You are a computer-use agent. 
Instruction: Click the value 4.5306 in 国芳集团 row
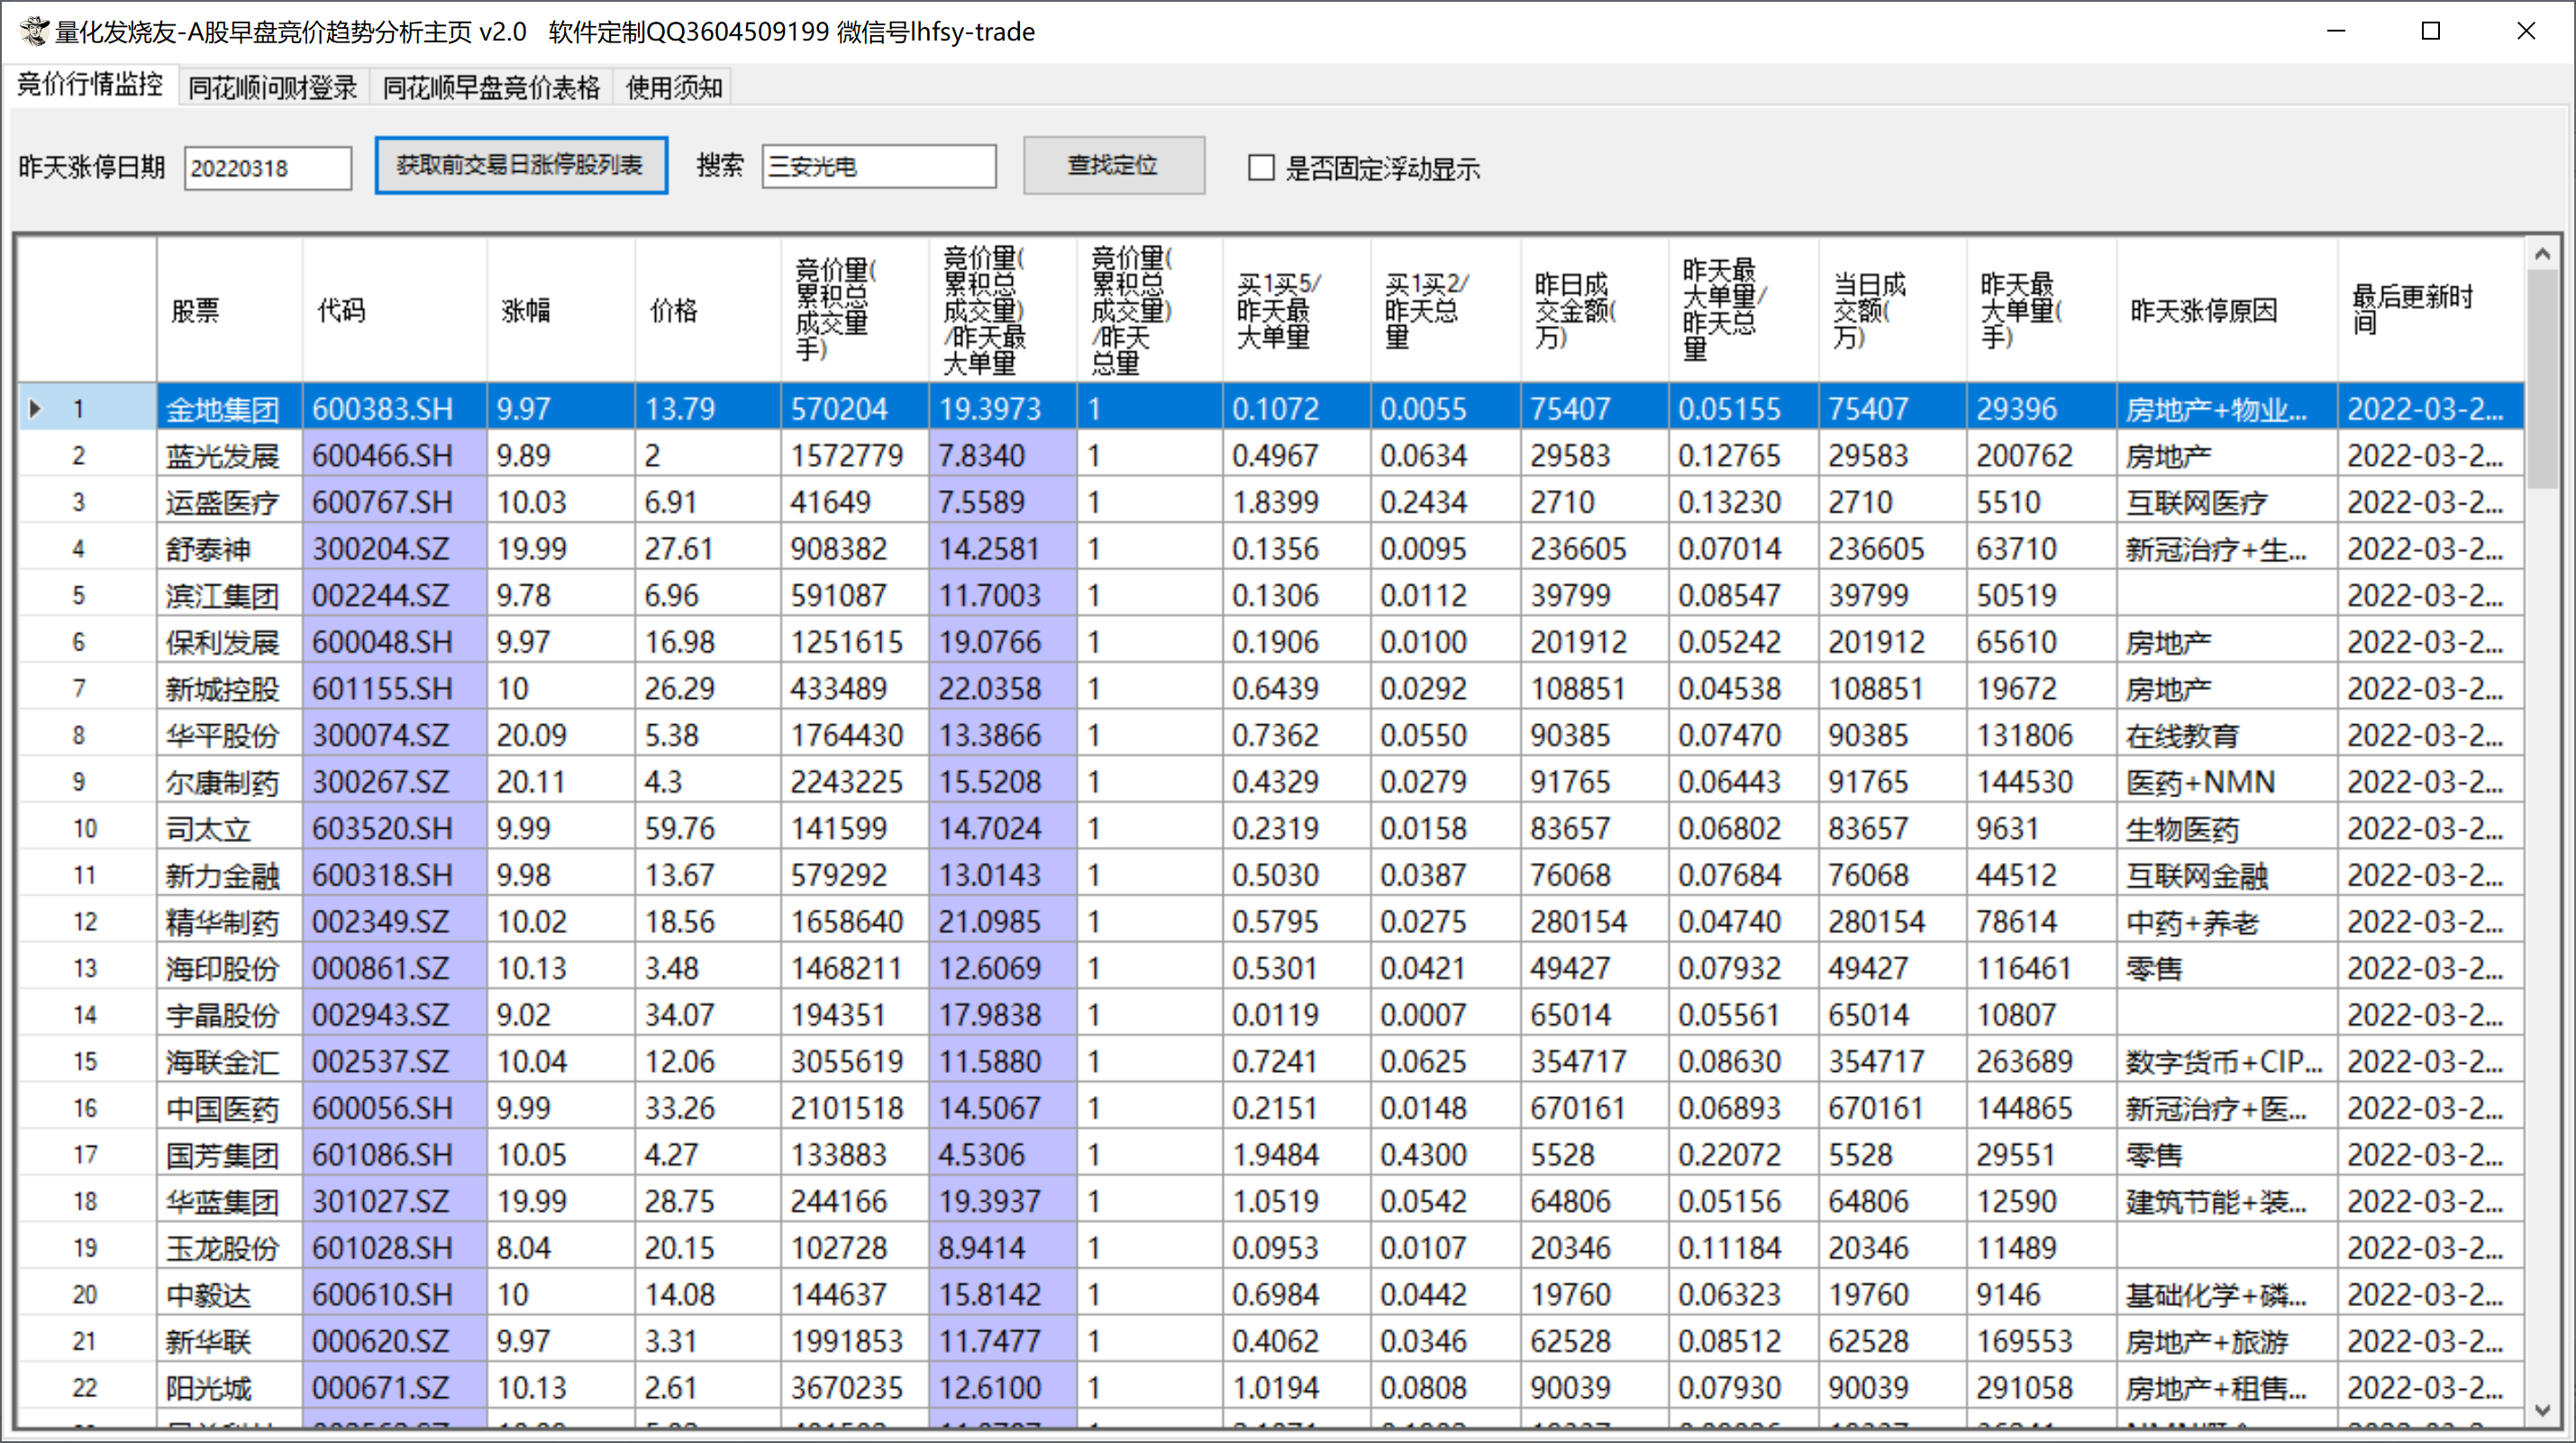tap(1002, 1155)
